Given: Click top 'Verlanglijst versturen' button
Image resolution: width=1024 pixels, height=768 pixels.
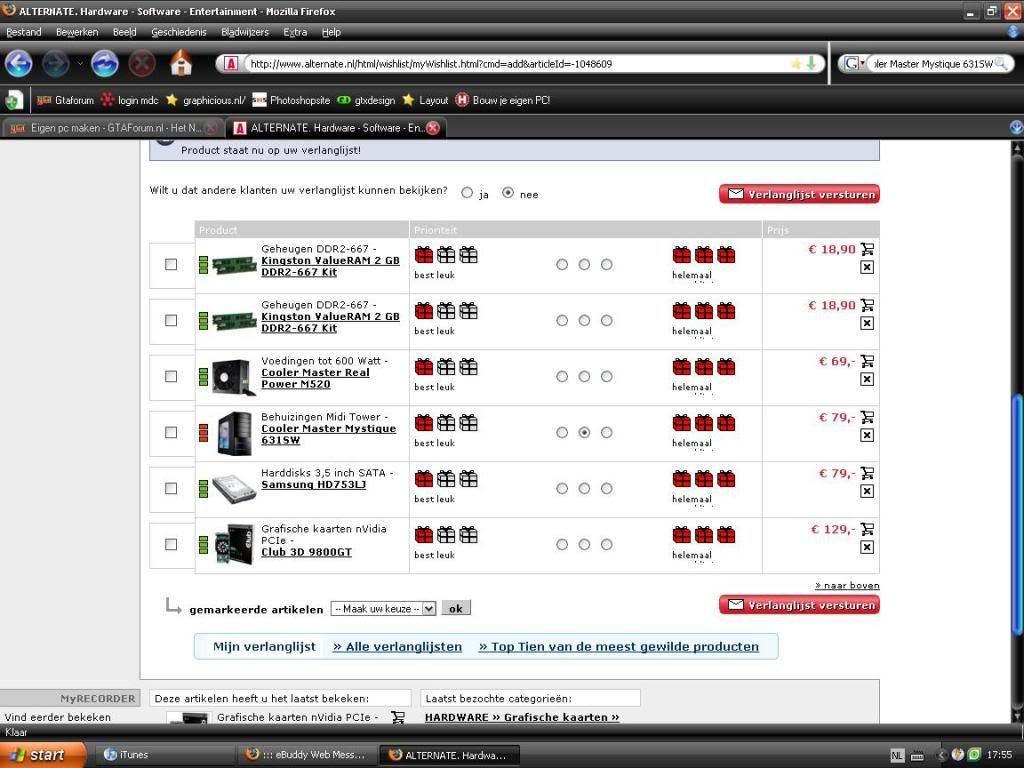Looking at the screenshot, I should point(799,194).
